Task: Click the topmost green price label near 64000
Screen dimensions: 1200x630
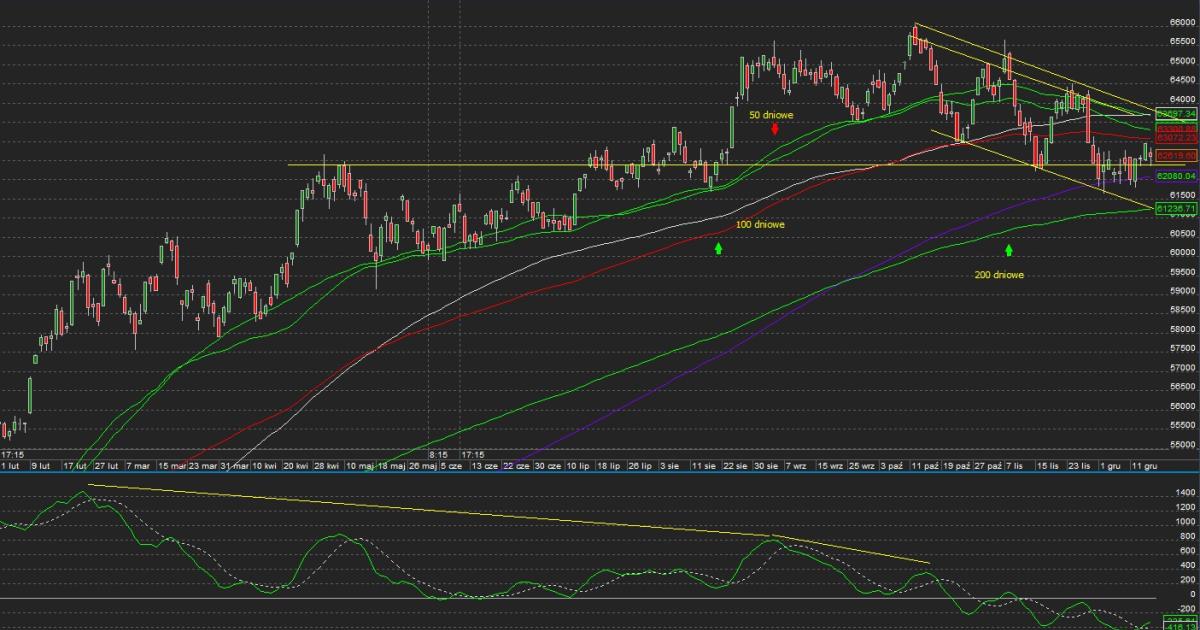Action: [x=1176, y=113]
